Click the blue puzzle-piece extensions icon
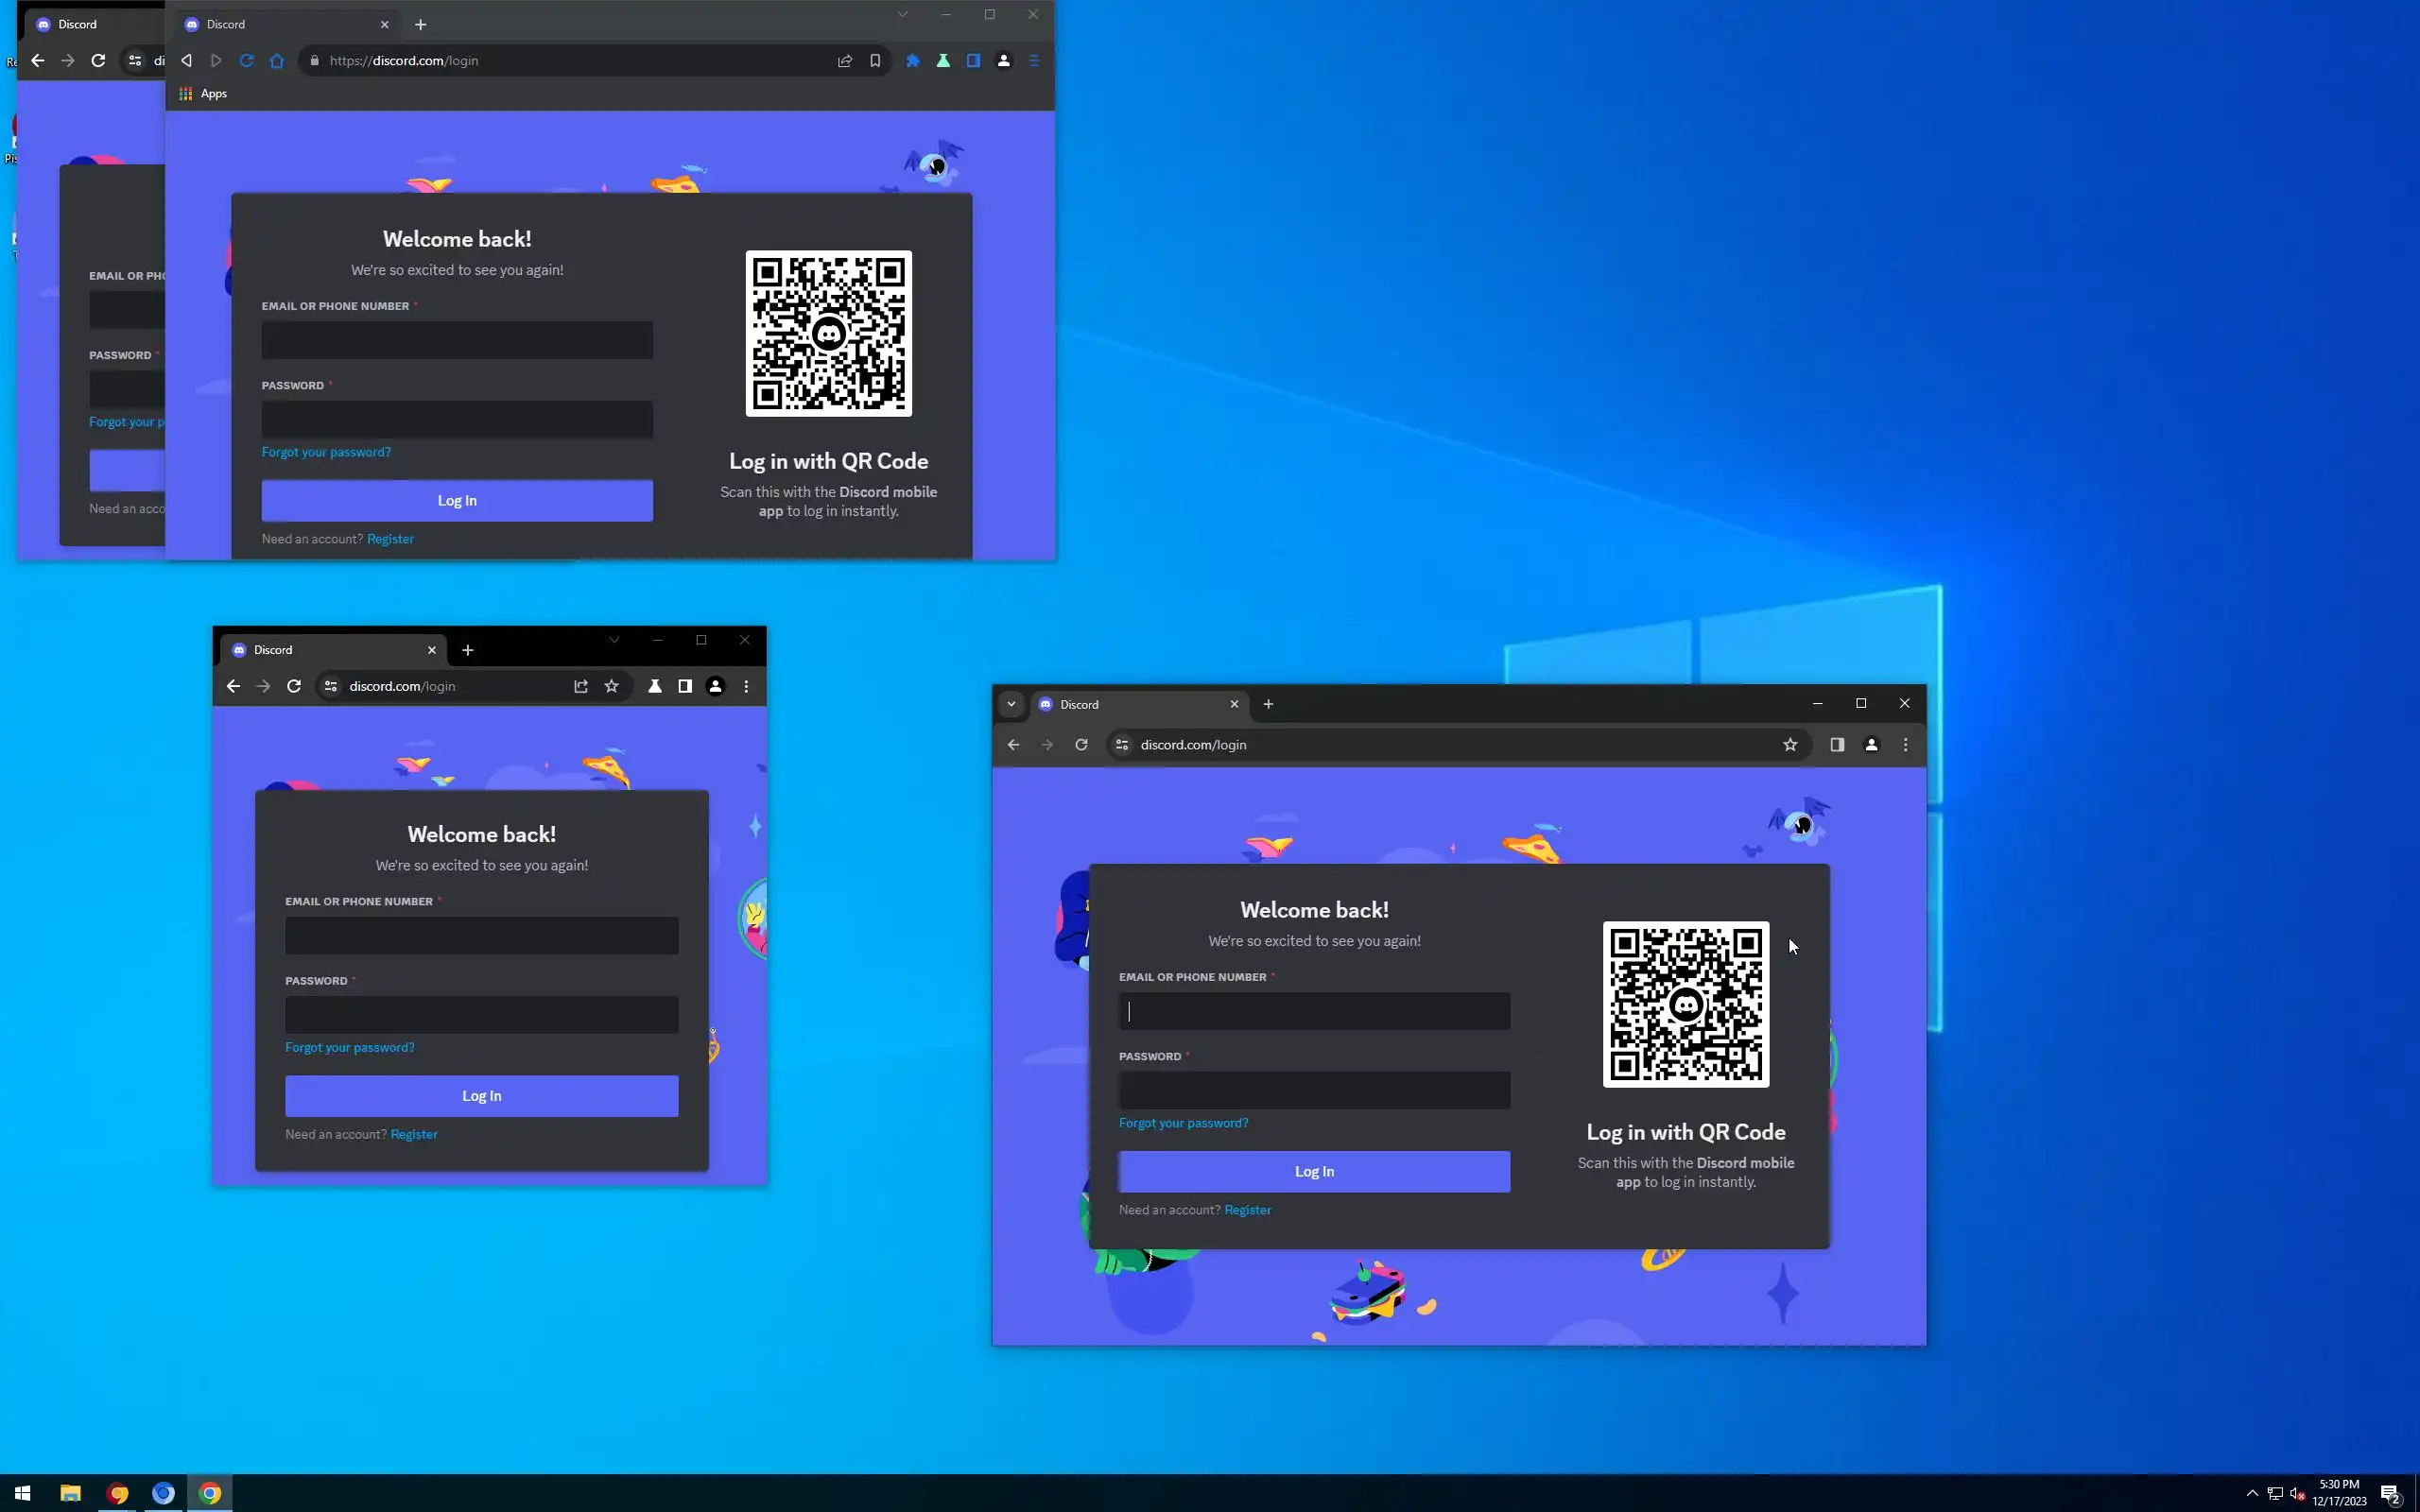2420x1512 pixels. point(913,61)
